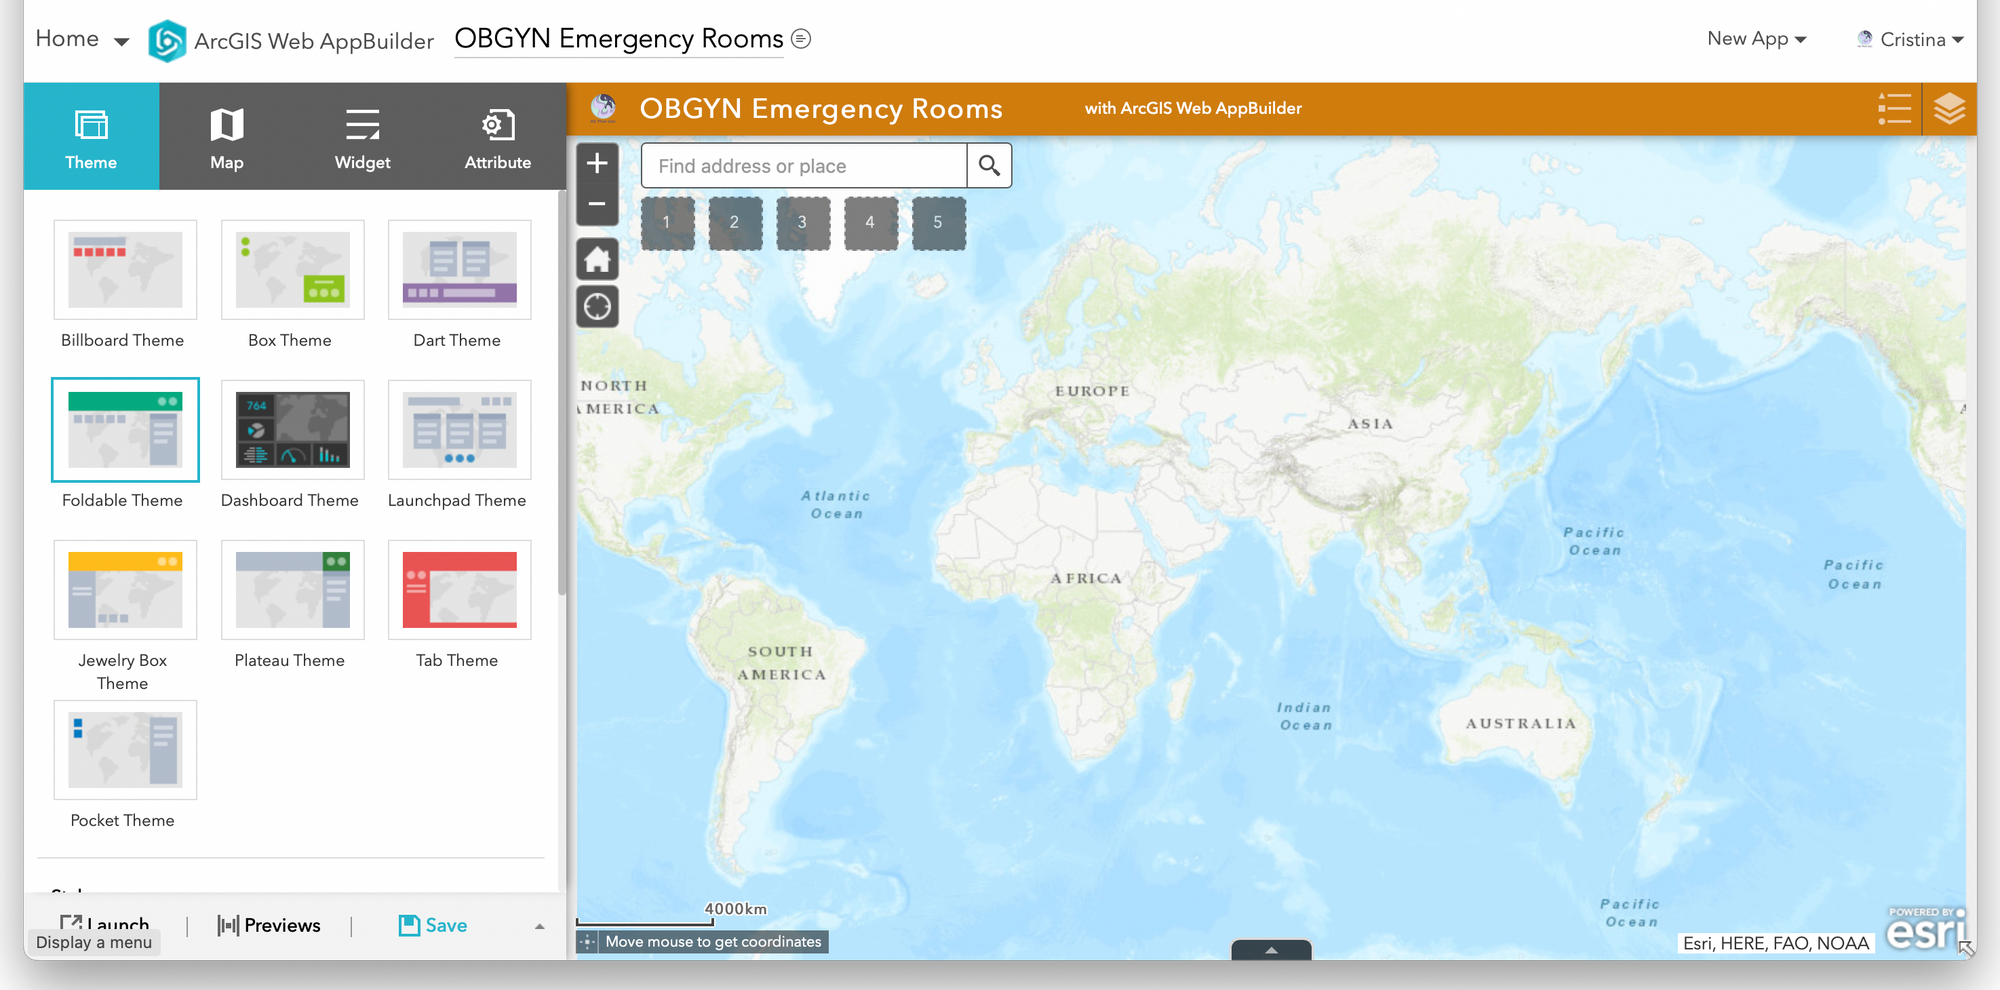Open the overview map corner arrow

[1966, 948]
